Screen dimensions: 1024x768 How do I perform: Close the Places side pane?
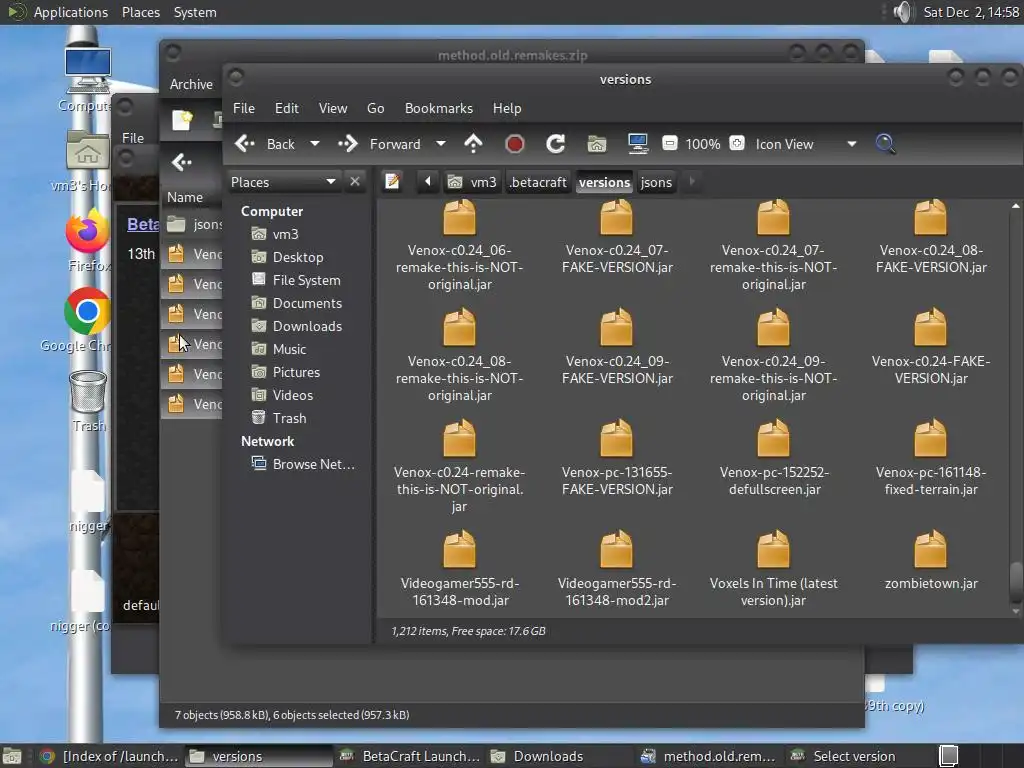point(354,182)
